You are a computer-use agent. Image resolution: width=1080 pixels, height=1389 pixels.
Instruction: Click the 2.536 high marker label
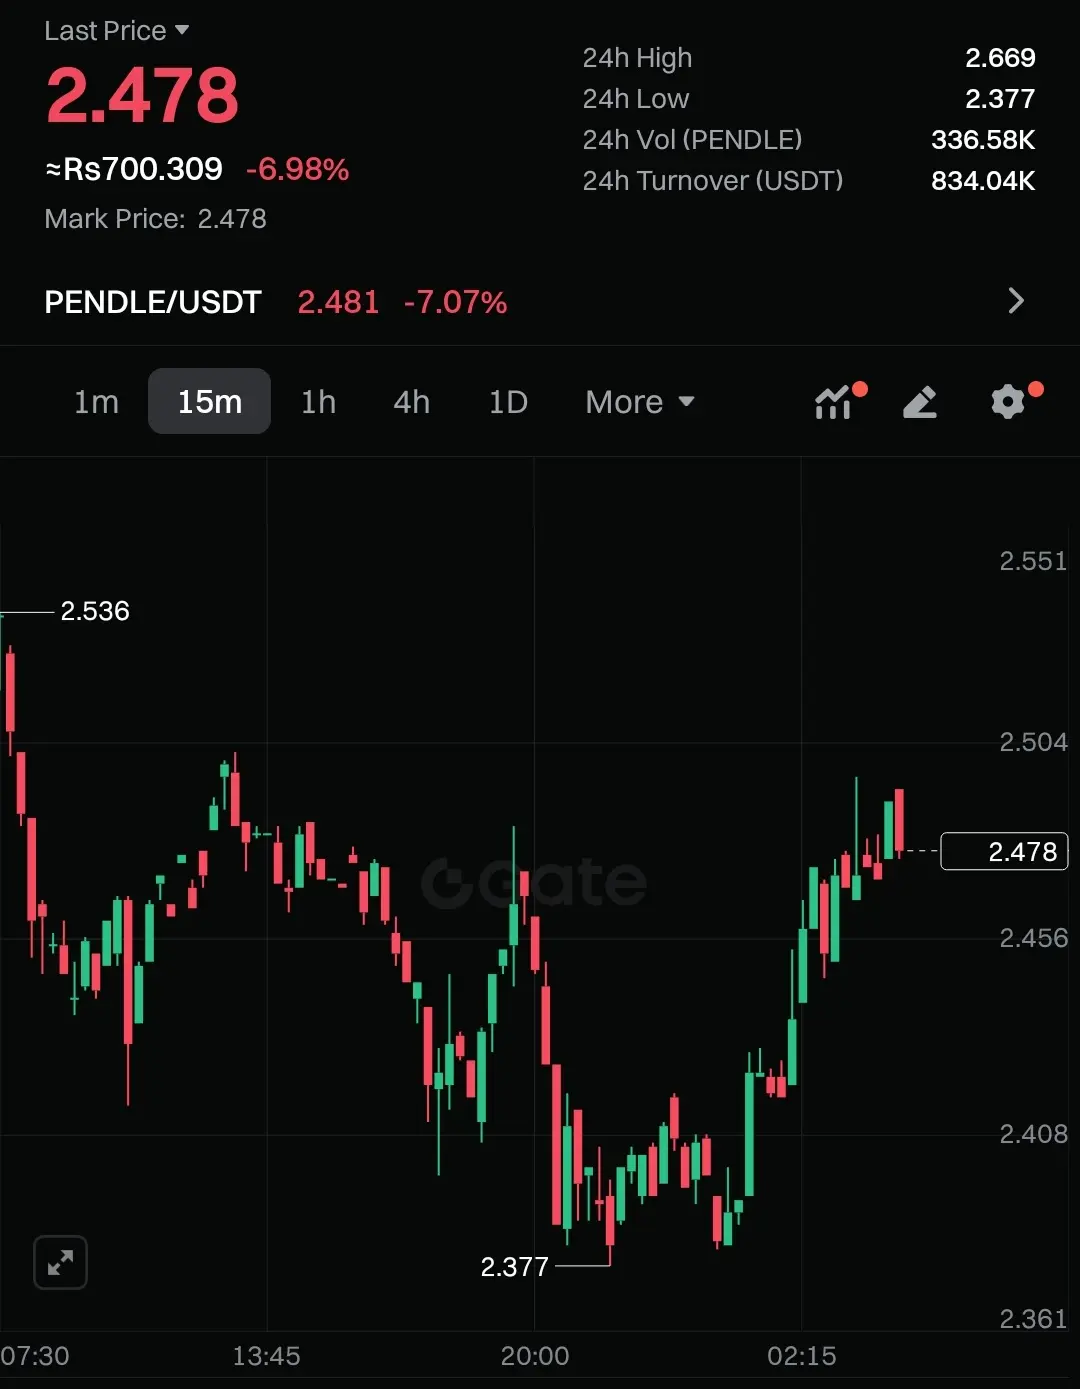[x=95, y=611]
